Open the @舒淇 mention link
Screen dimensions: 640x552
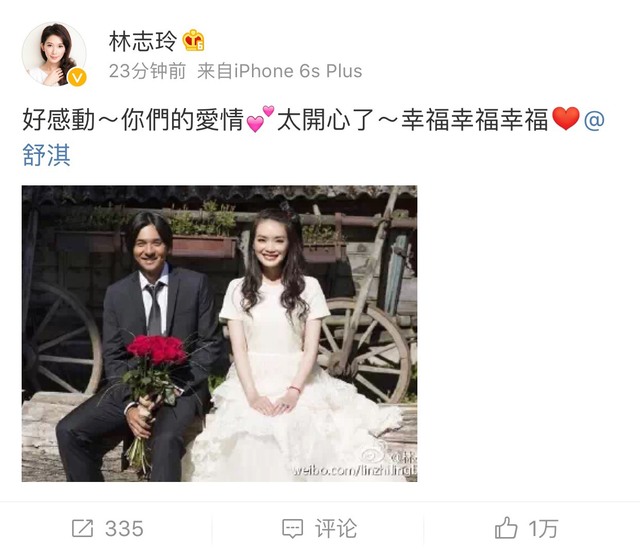tap(46, 155)
